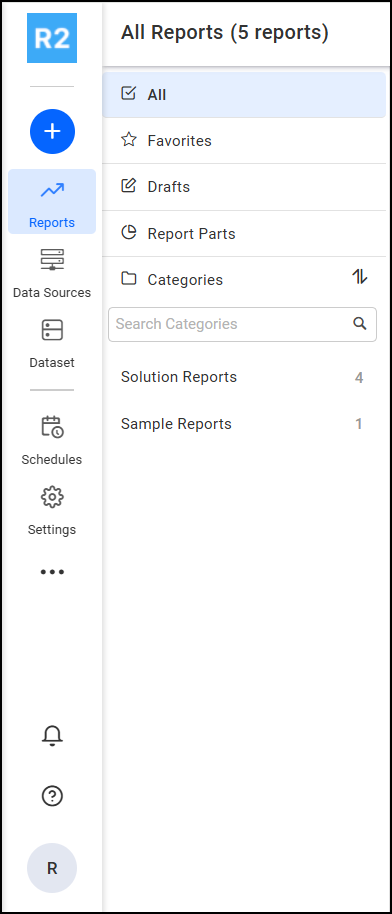
Task: Open the help question mark icon
Action: (52, 796)
